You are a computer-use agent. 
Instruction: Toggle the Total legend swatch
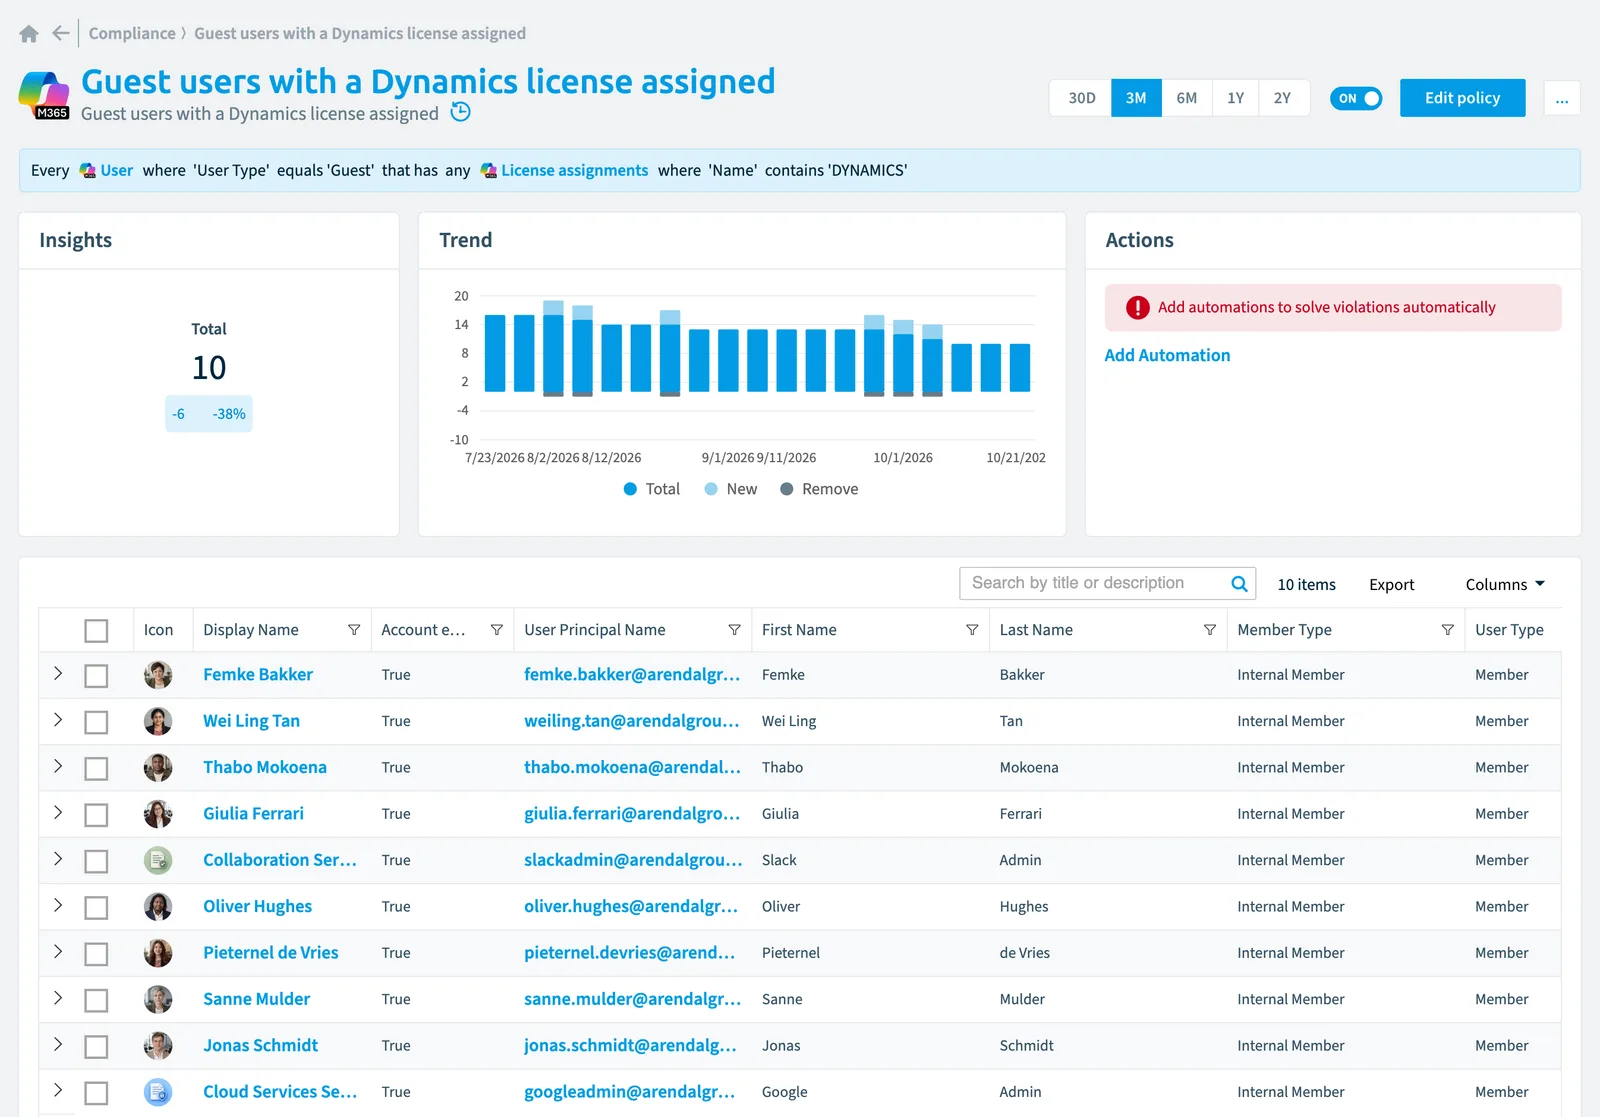point(630,489)
